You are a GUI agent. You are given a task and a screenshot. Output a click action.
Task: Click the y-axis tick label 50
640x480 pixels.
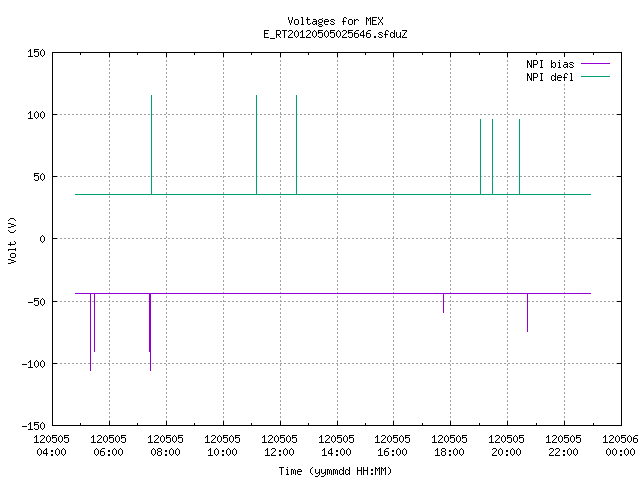pyautogui.click(x=39, y=177)
